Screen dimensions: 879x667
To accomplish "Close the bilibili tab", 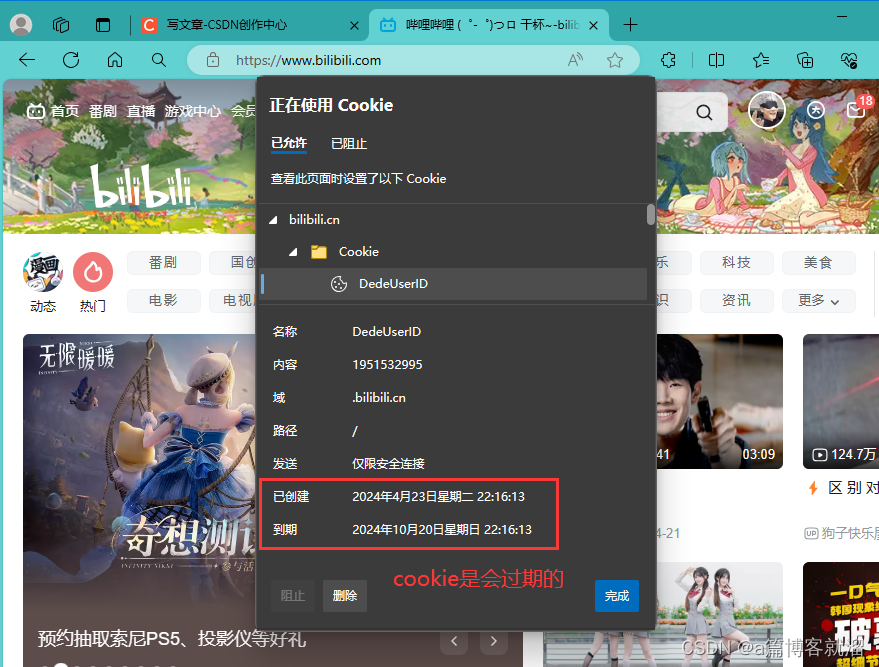I will point(594,25).
